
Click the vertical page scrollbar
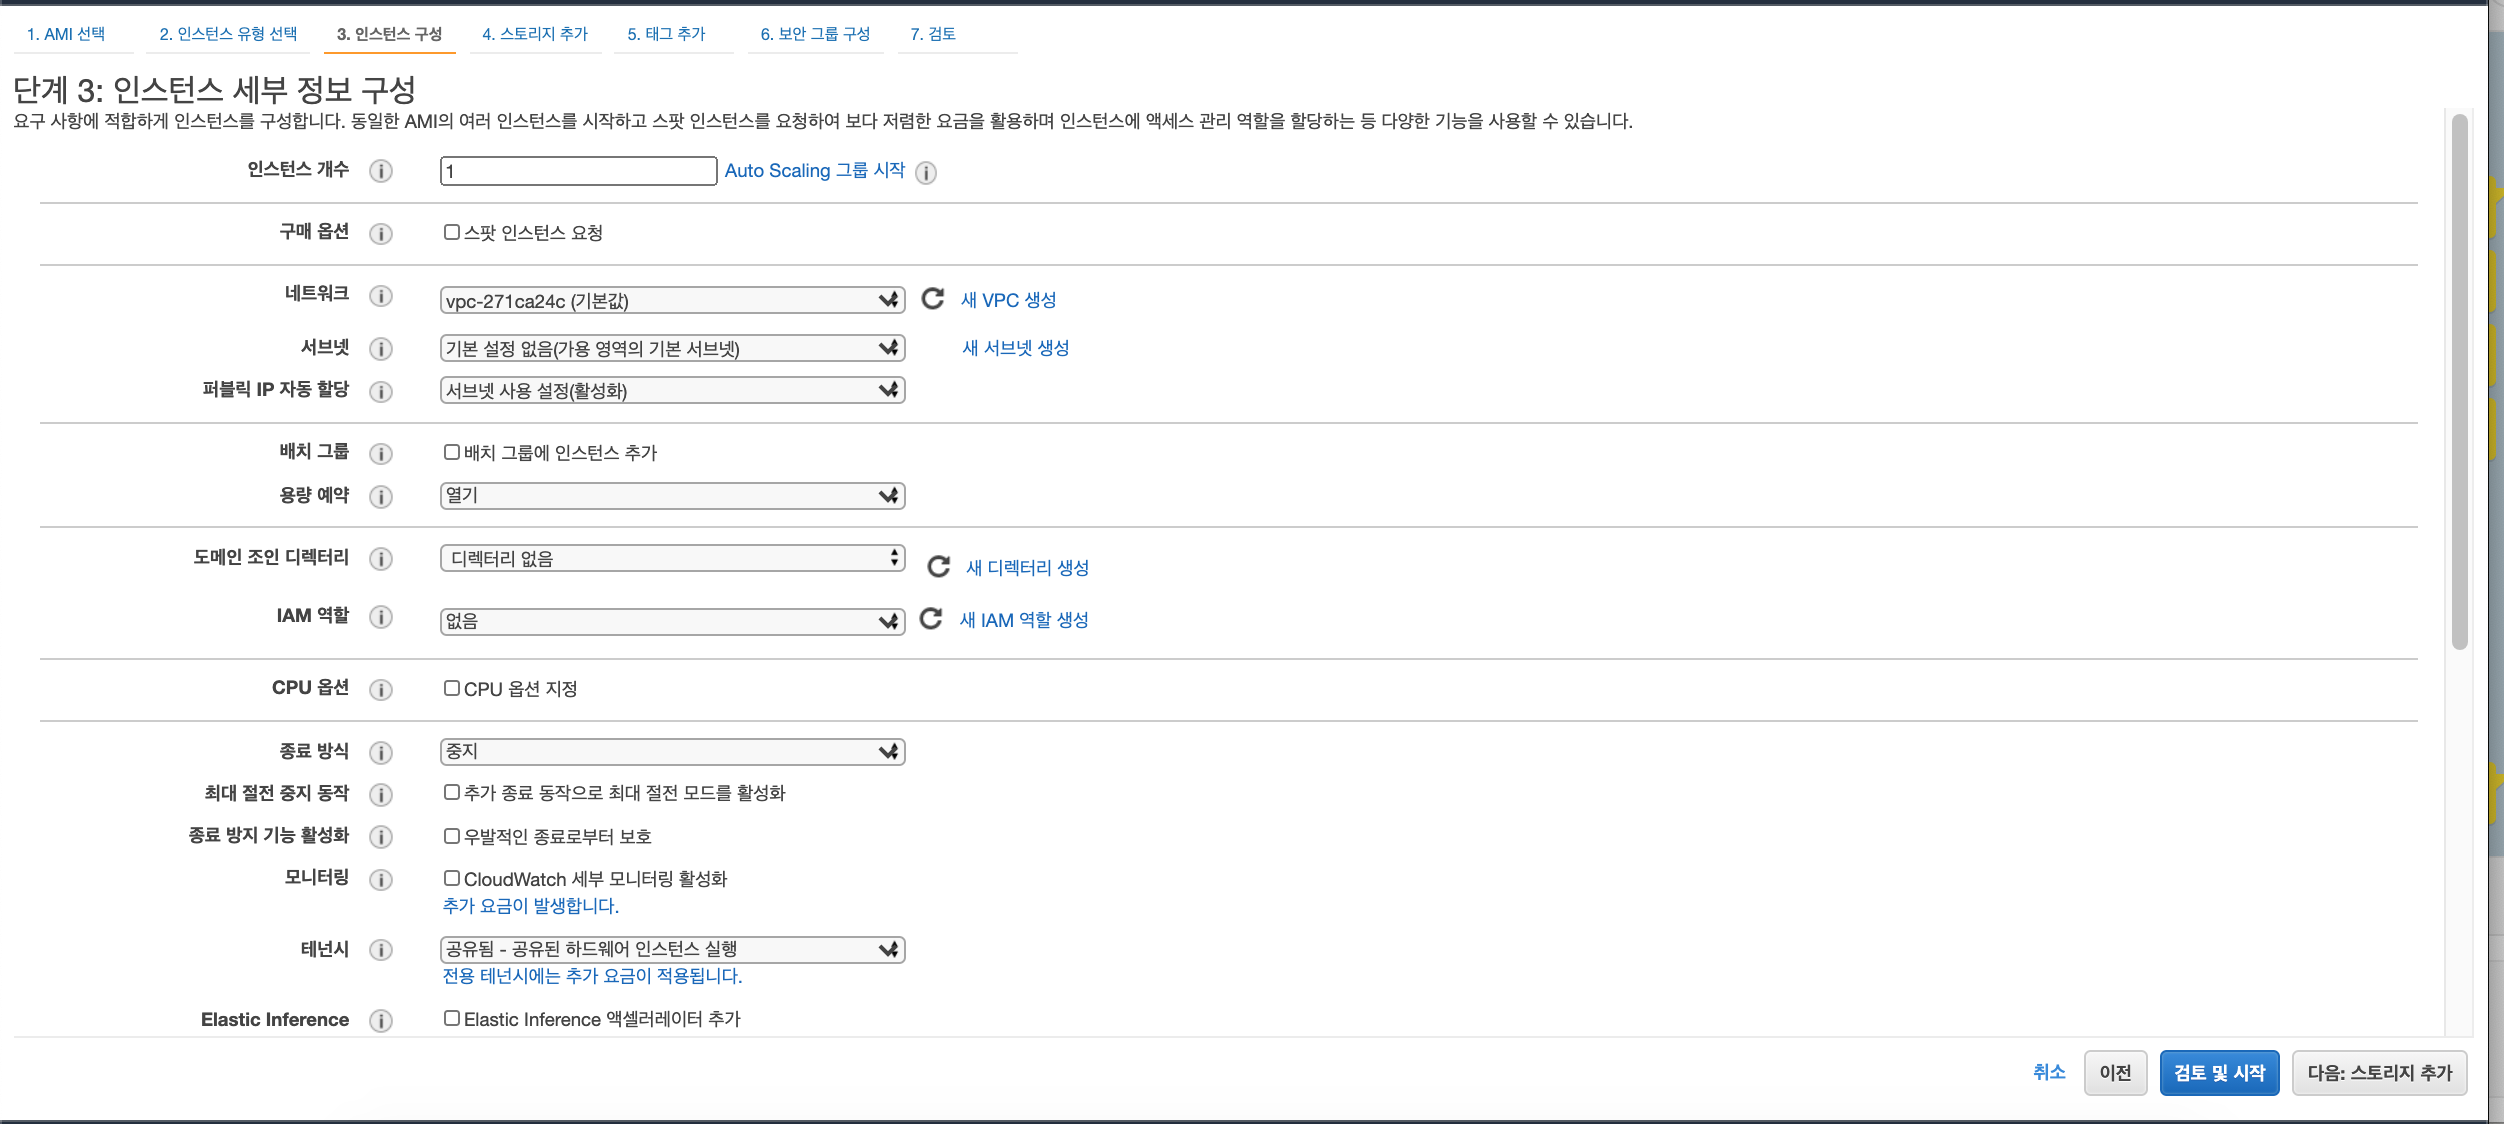coord(2459,380)
